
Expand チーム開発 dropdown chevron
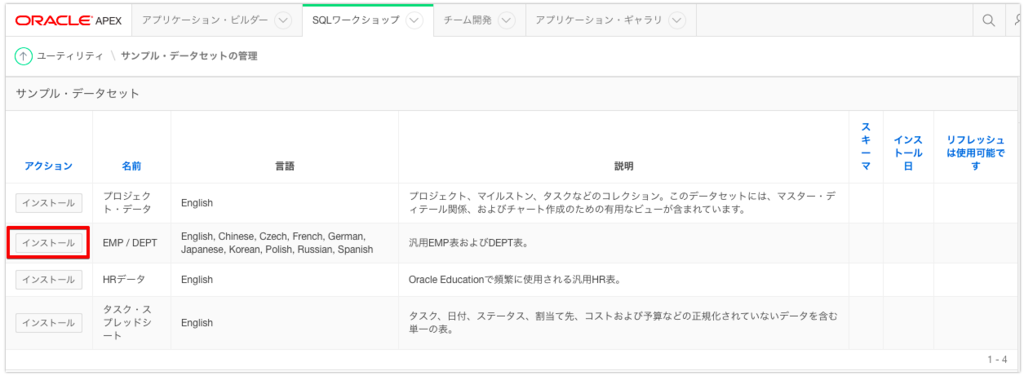pos(506,20)
